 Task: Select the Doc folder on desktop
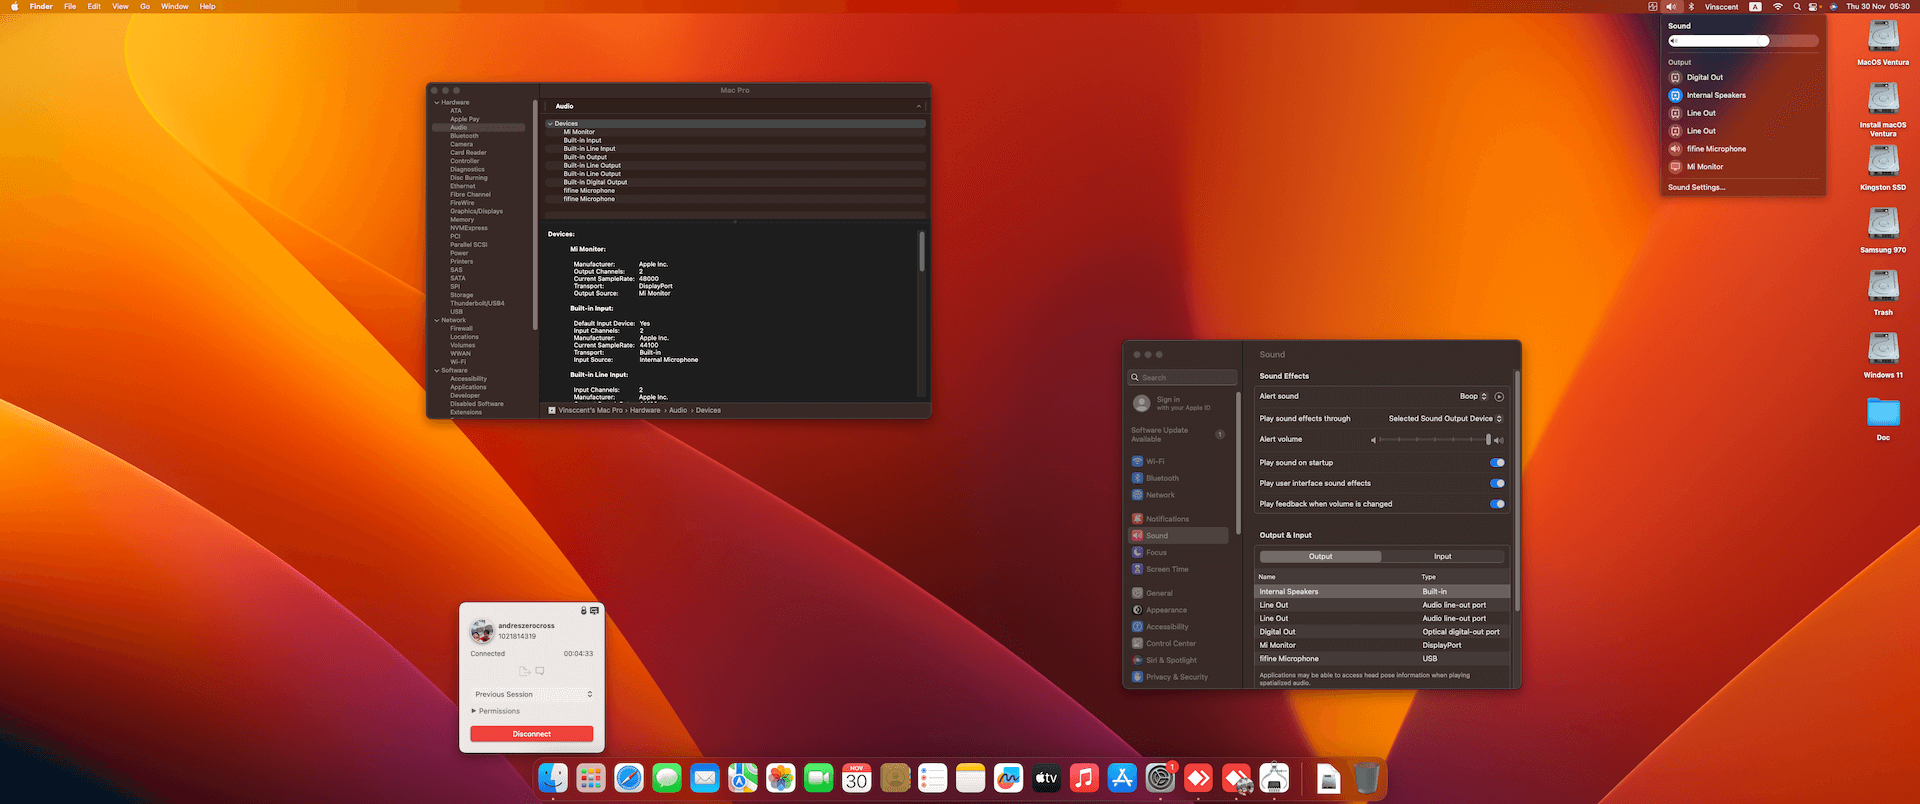(x=1883, y=418)
